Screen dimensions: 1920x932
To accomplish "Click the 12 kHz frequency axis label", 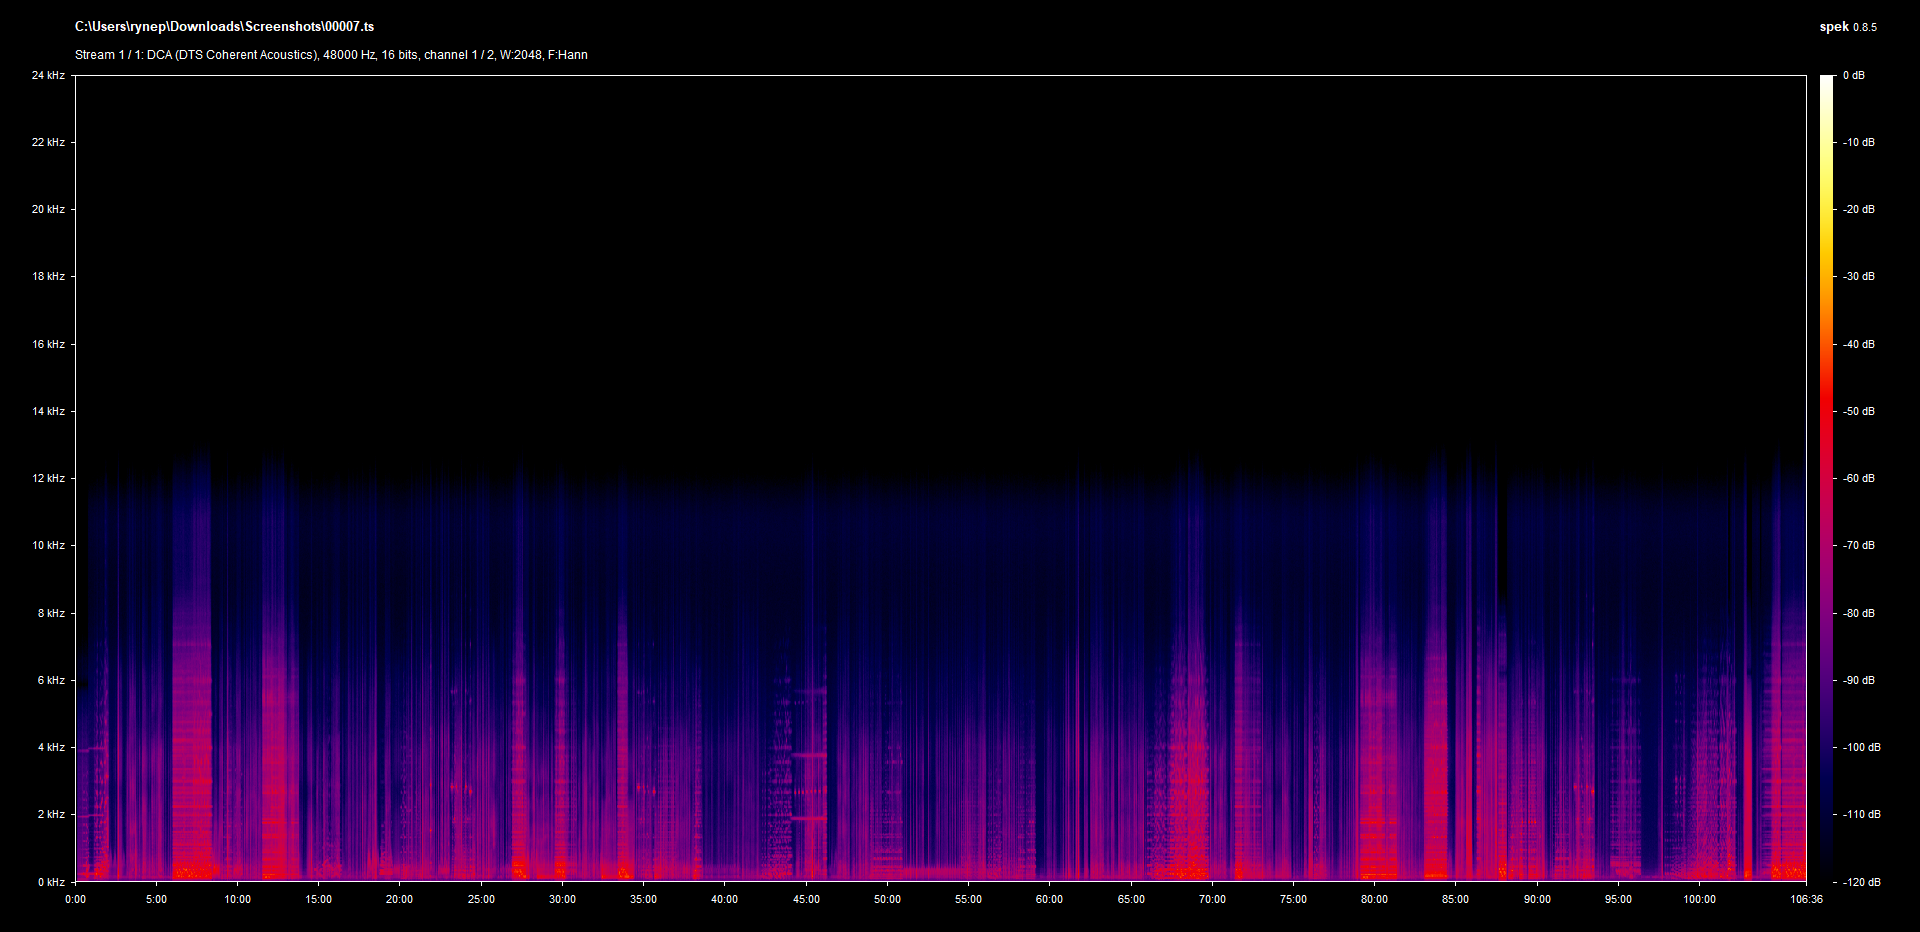I will click(x=48, y=478).
